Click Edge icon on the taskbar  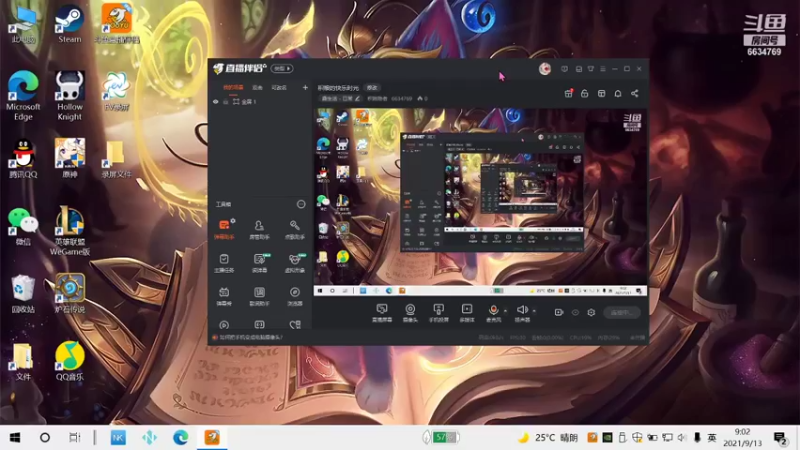[180, 437]
